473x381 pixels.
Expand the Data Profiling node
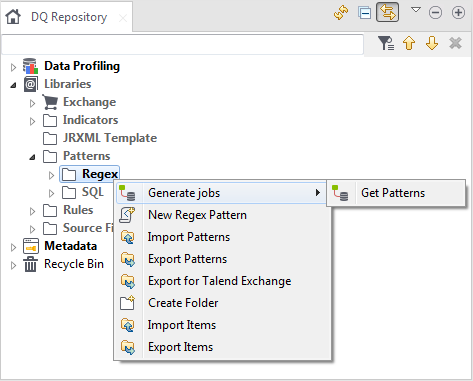[13, 67]
